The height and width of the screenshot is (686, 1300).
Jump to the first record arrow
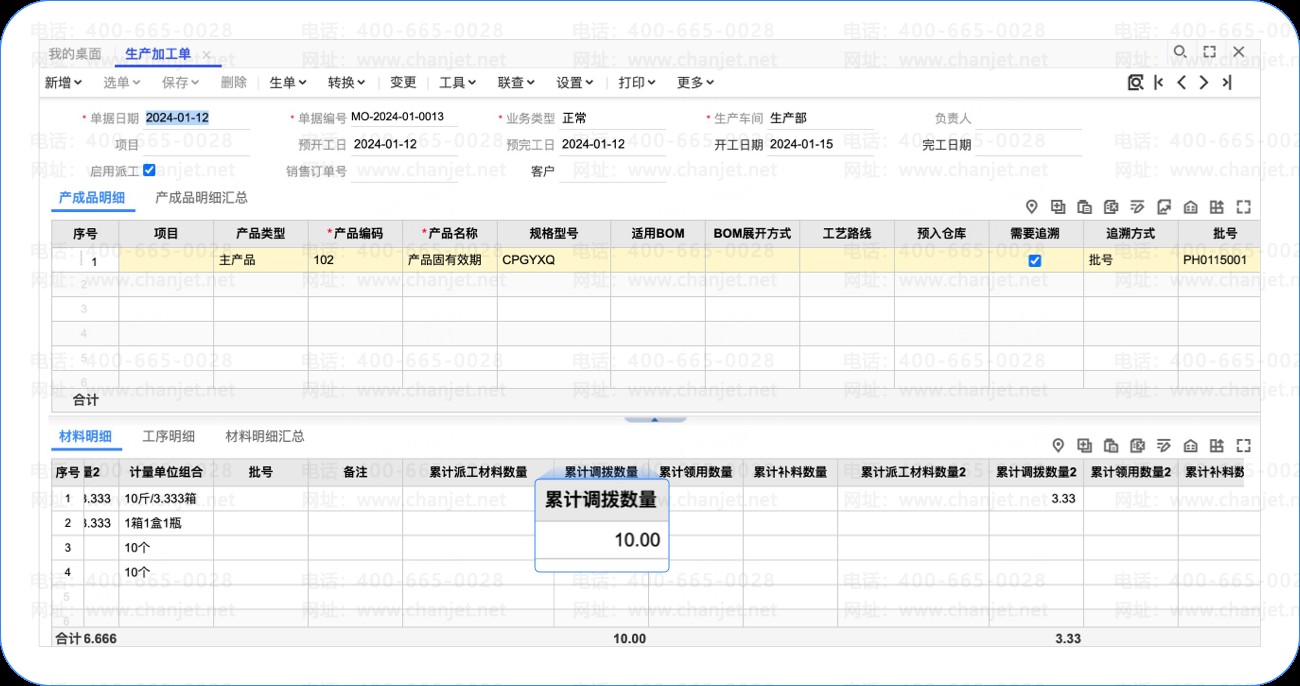(x=1159, y=83)
